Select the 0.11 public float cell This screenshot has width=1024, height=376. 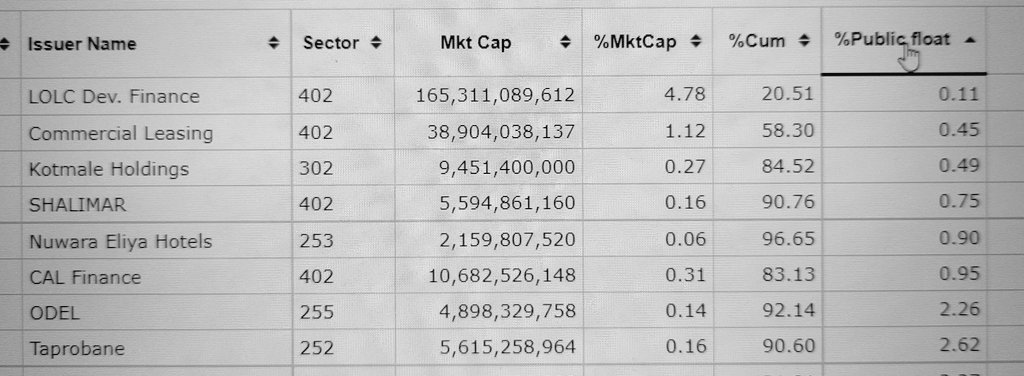[959, 95]
